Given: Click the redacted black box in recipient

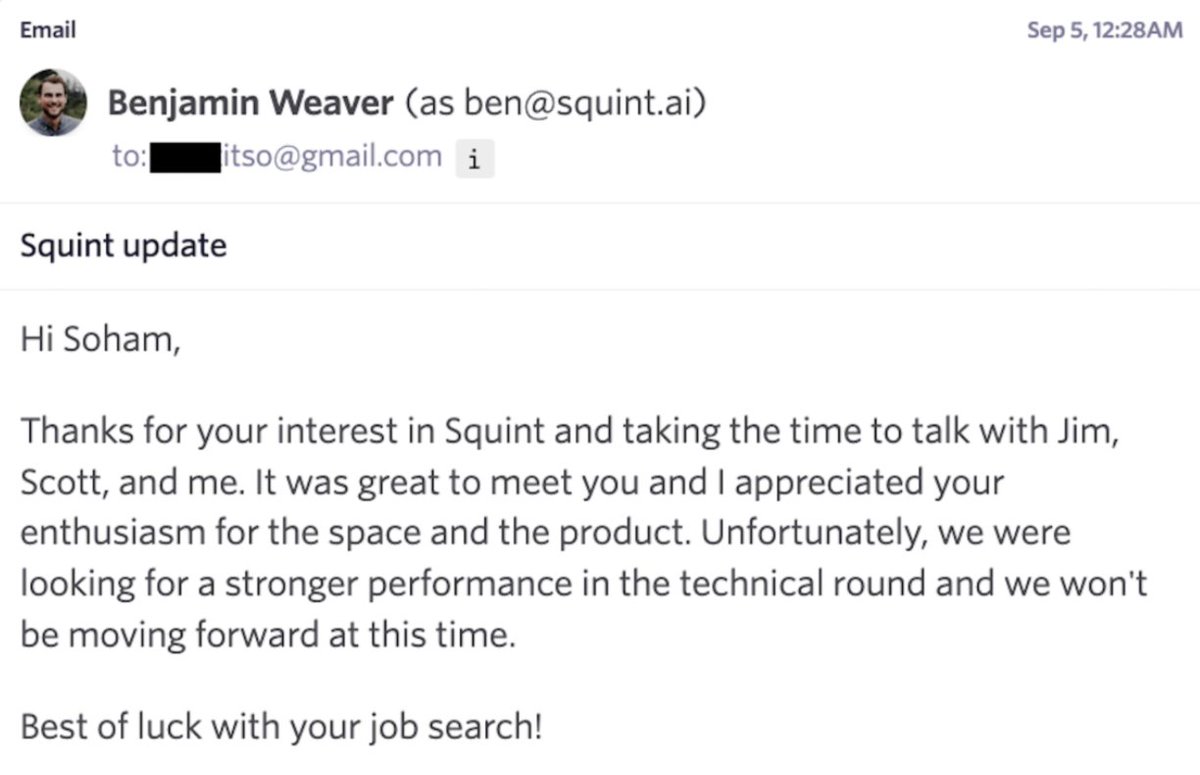Looking at the screenshot, I should coord(185,158).
